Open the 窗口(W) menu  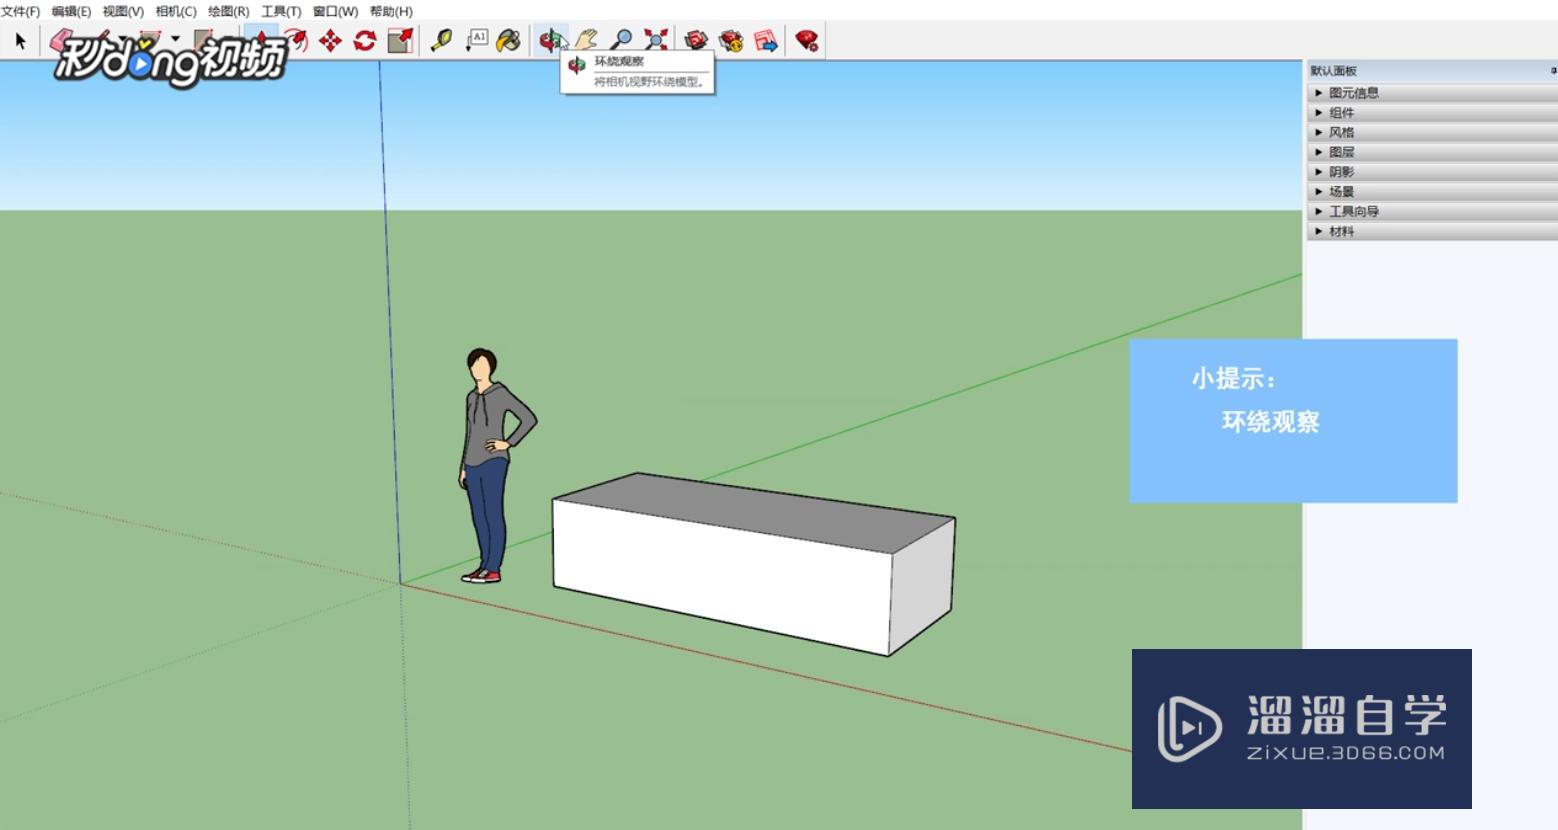pyautogui.click(x=335, y=11)
